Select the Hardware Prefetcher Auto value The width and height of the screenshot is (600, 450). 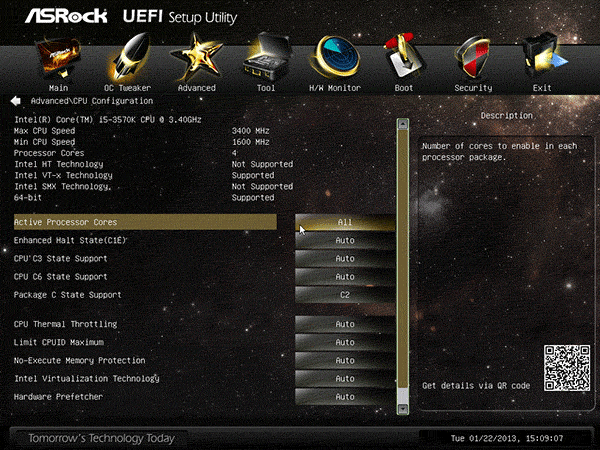pos(344,397)
